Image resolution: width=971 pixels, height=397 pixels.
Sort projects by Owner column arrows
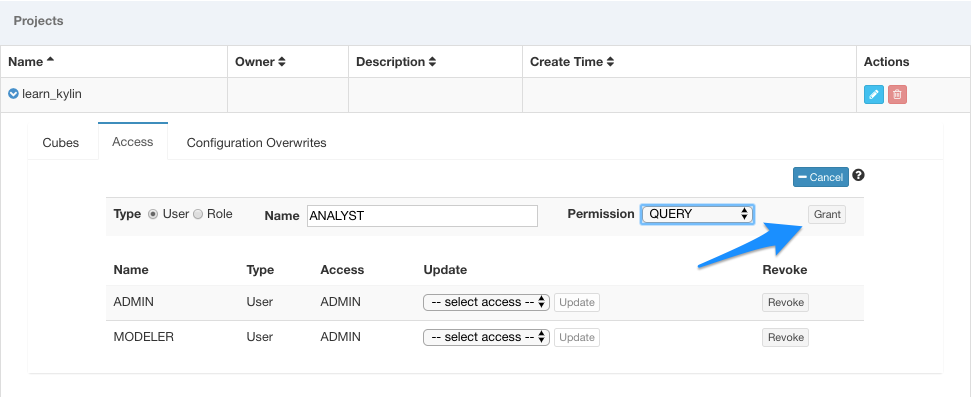pyautogui.click(x=282, y=62)
